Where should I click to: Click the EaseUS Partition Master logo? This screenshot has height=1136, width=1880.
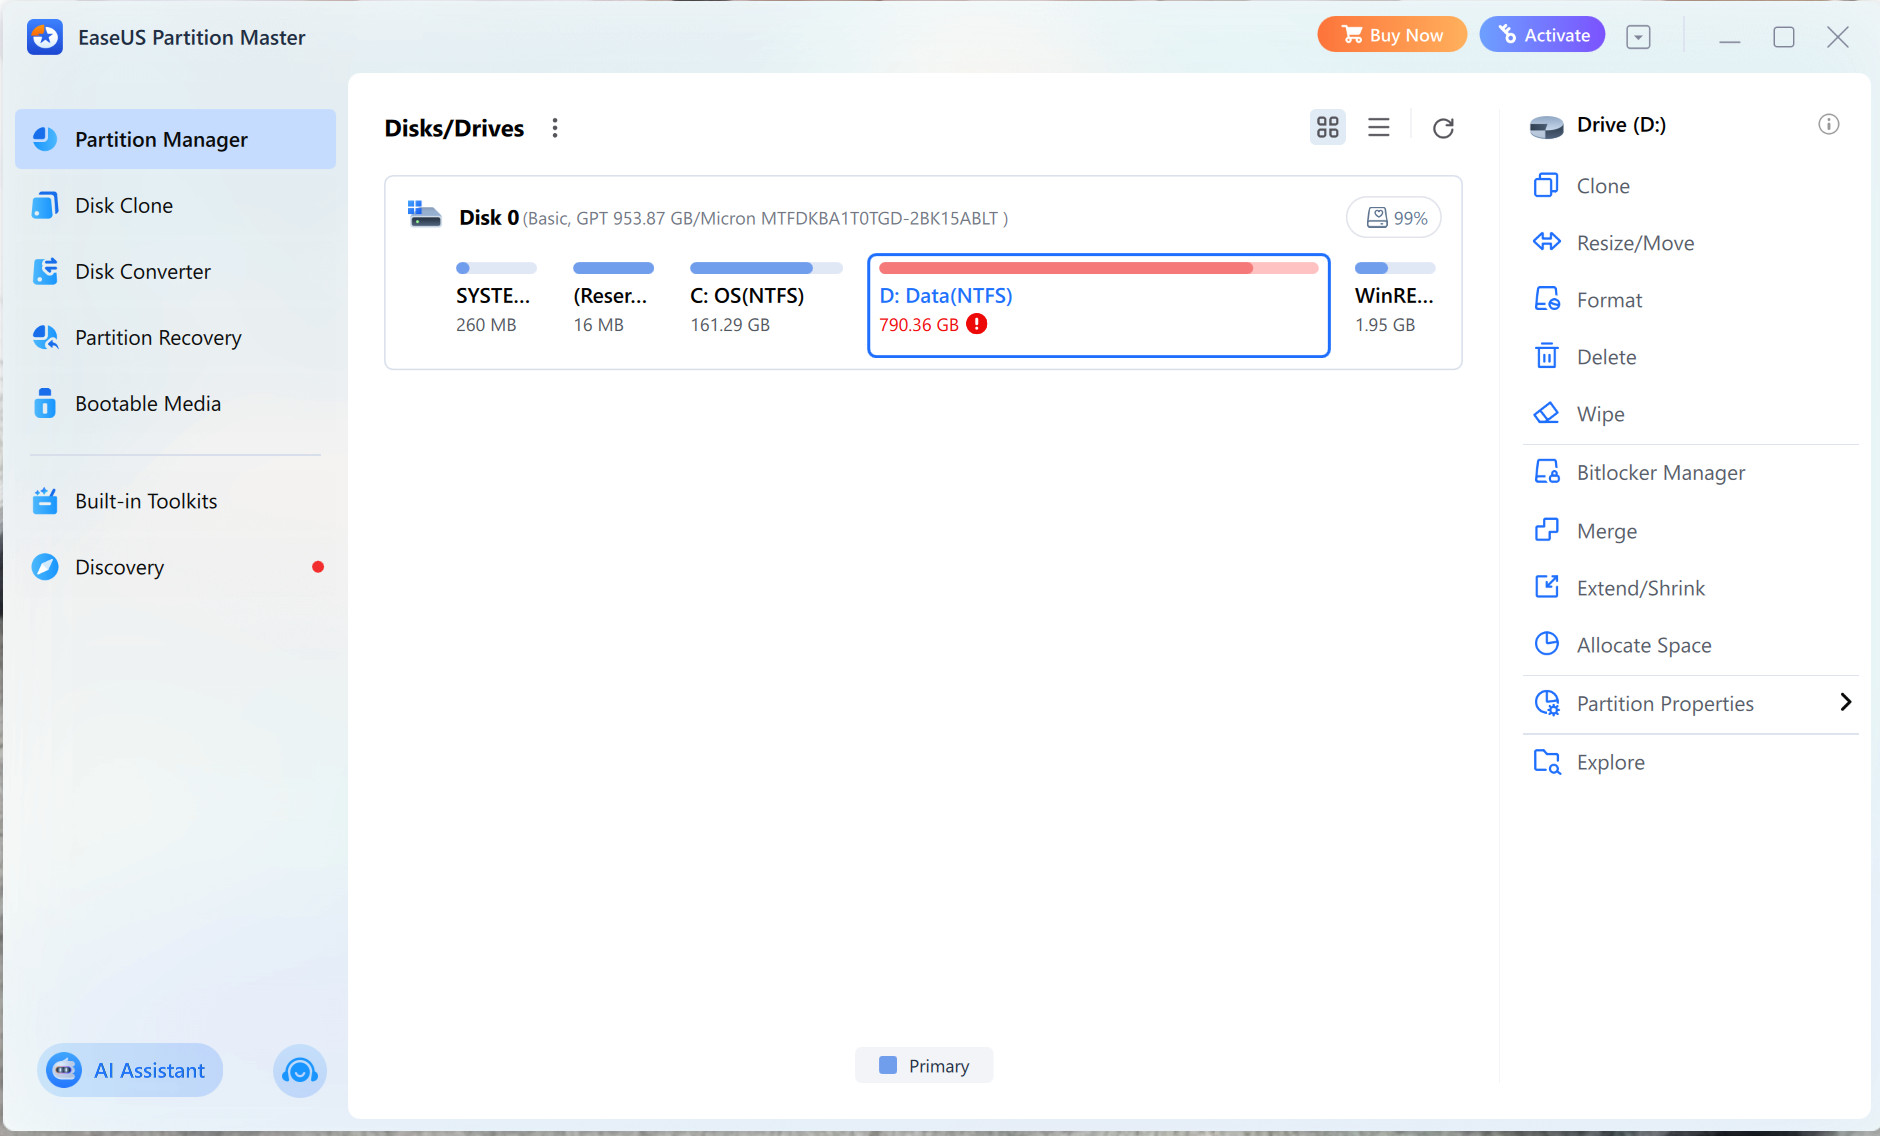[45, 37]
